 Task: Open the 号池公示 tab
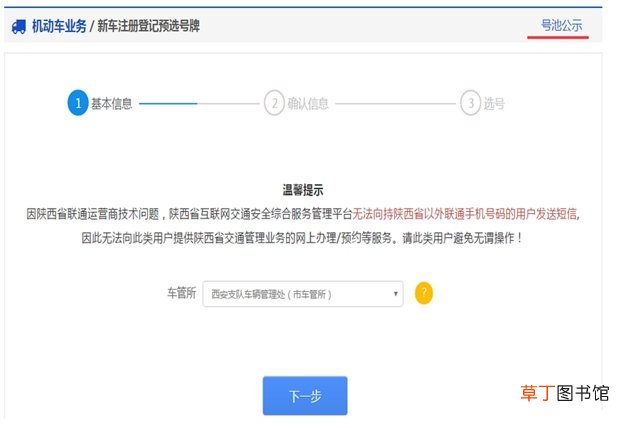[561, 26]
